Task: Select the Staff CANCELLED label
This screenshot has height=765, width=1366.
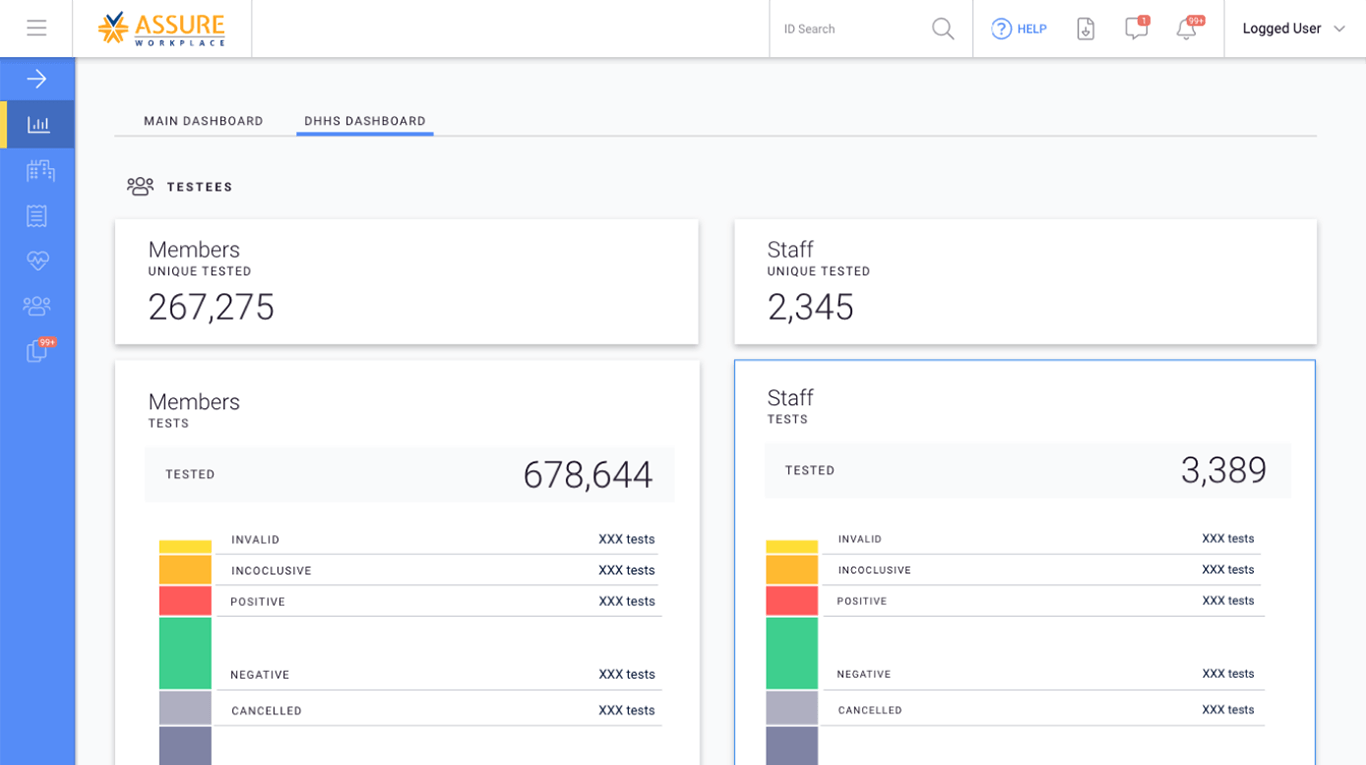Action: coord(870,710)
